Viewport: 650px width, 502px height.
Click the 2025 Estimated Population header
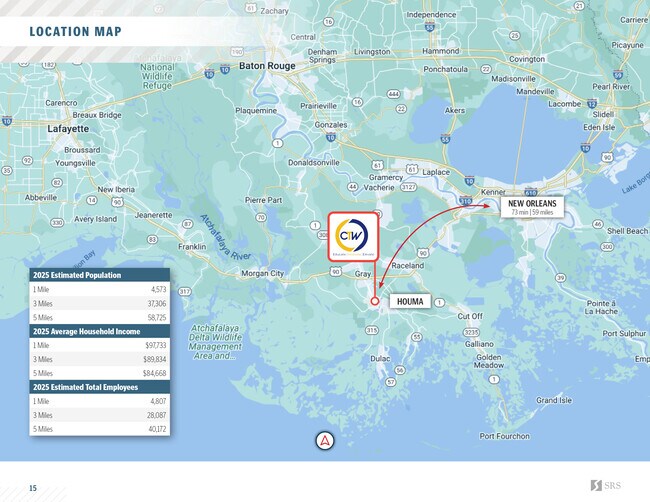(99, 275)
